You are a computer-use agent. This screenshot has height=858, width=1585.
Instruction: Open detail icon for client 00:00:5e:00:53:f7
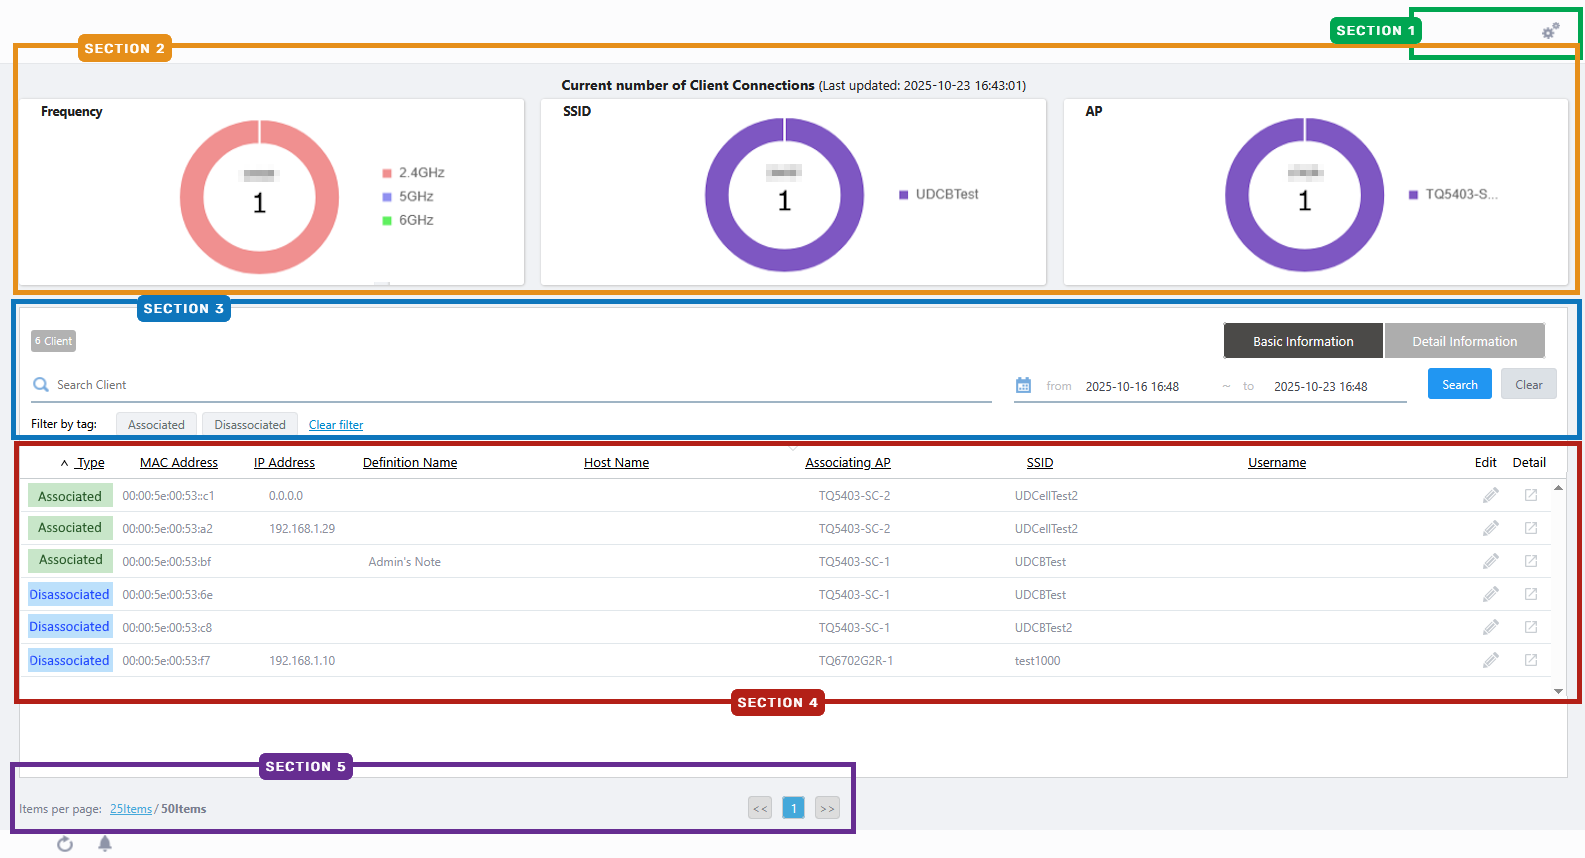tap(1530, 660)
